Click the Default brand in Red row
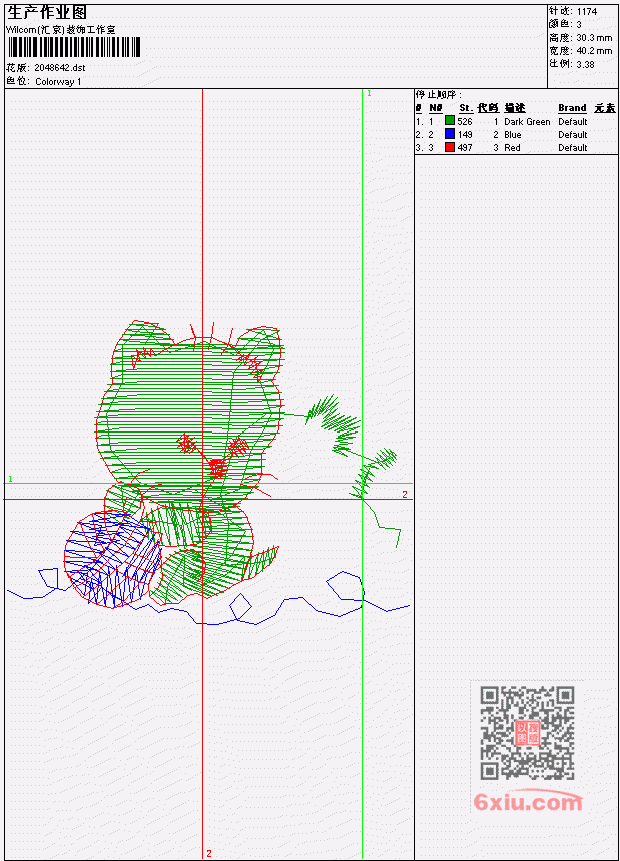 573,148
